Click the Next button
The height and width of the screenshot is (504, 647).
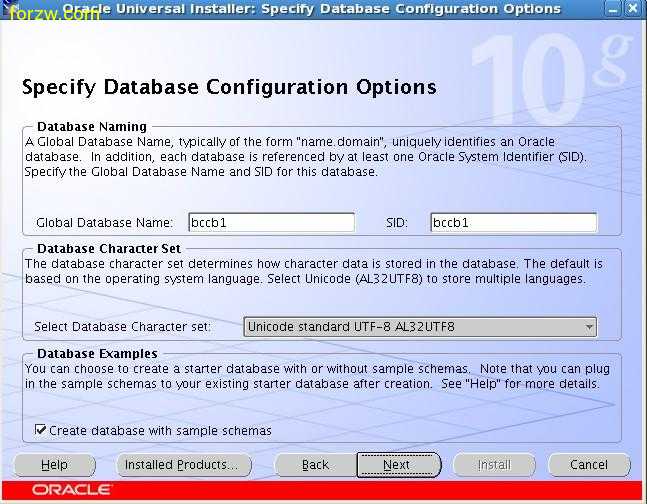pyautogui.click(x=397, y=465)
